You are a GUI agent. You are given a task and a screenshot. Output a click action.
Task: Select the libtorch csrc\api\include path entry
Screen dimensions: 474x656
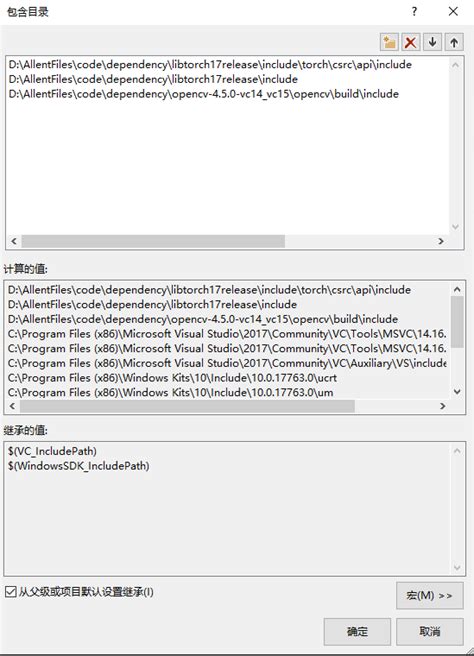(210, 64)
